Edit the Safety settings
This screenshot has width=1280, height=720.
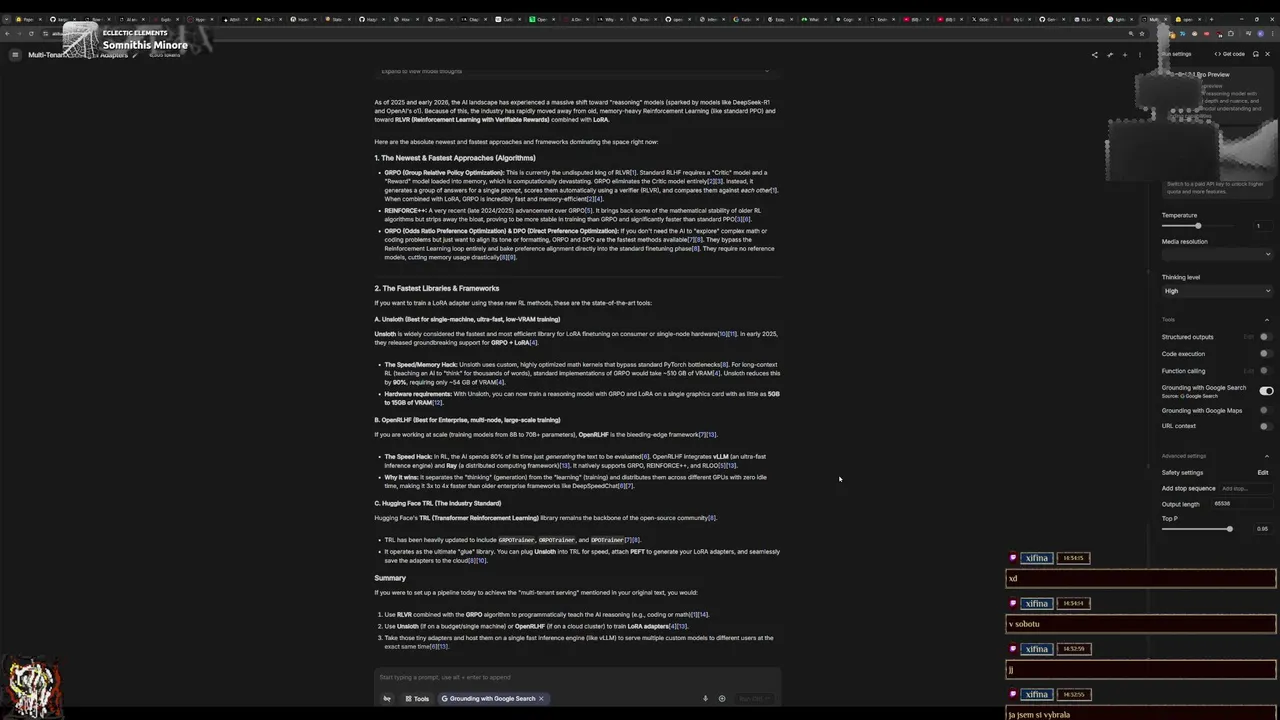1263,473
